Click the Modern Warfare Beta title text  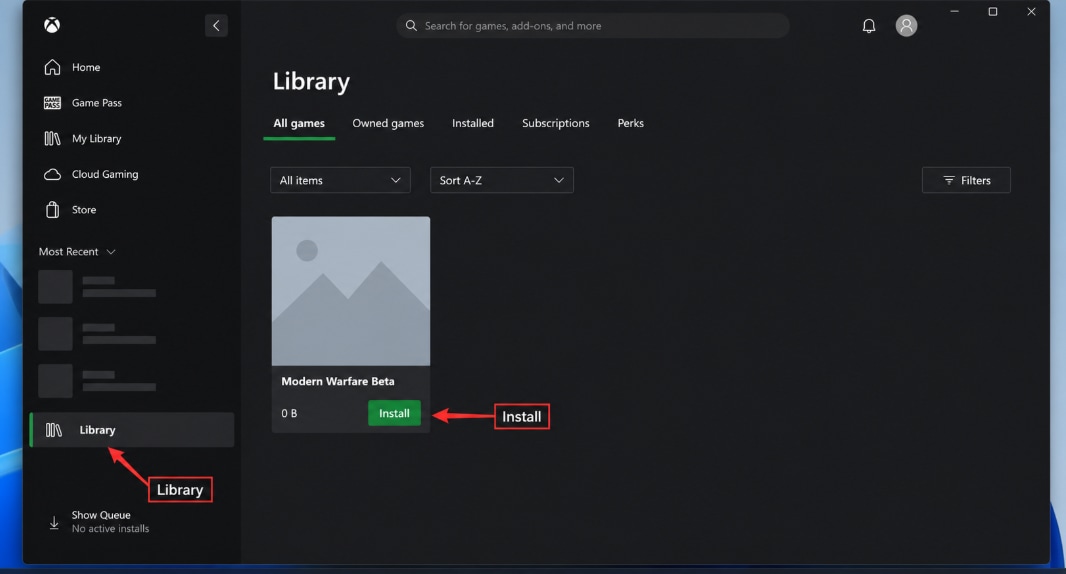tap(338, 382)
